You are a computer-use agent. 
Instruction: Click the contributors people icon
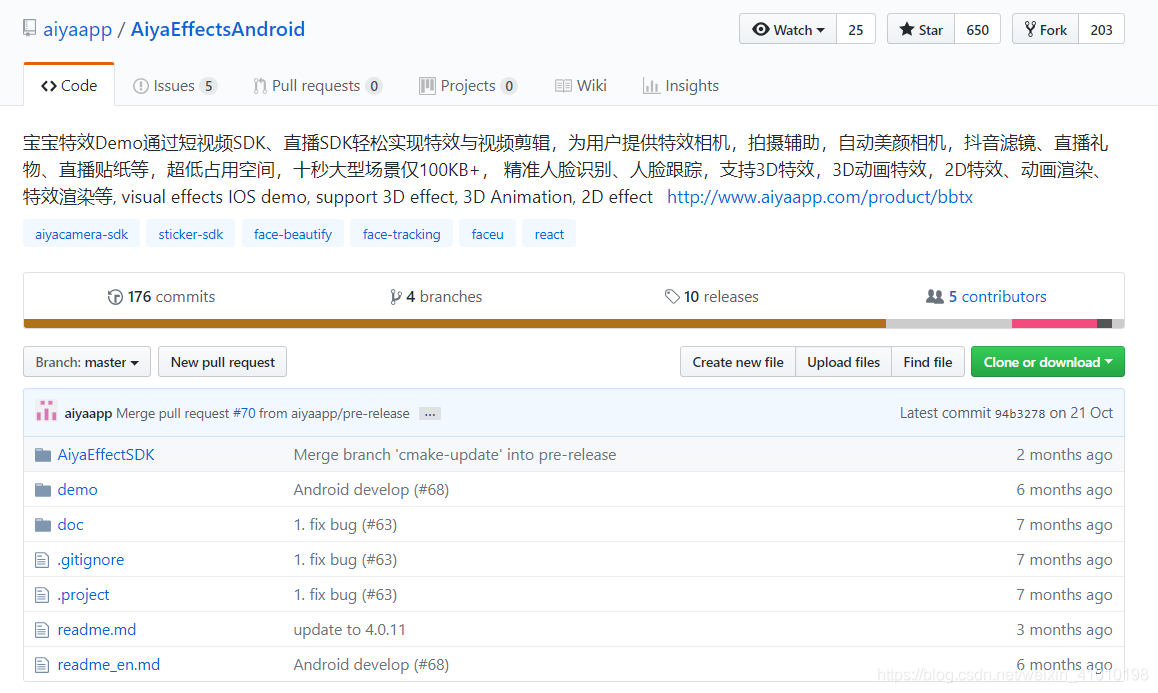pos(934,297)
